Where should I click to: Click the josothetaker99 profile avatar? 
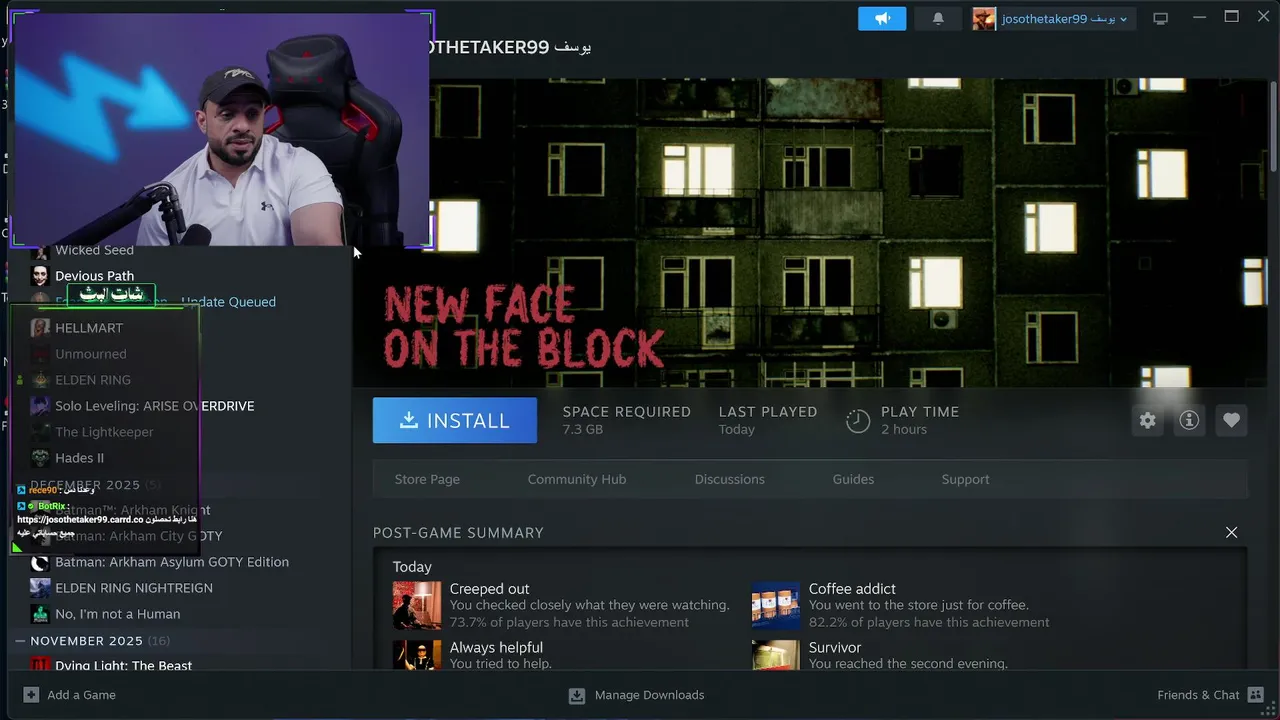[x=984, y=19]
